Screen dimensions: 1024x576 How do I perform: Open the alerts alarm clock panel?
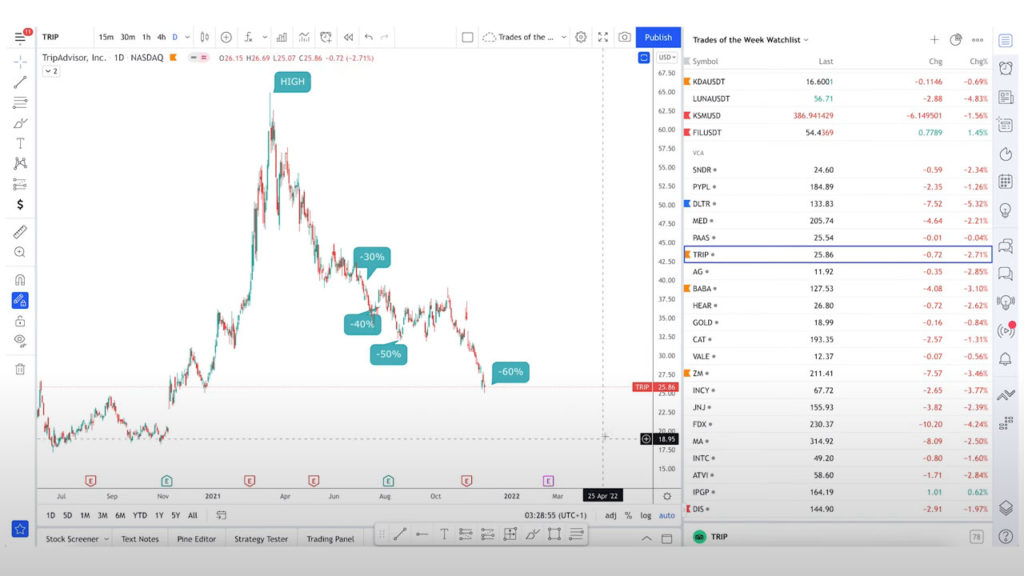[x=1006, y=69]
